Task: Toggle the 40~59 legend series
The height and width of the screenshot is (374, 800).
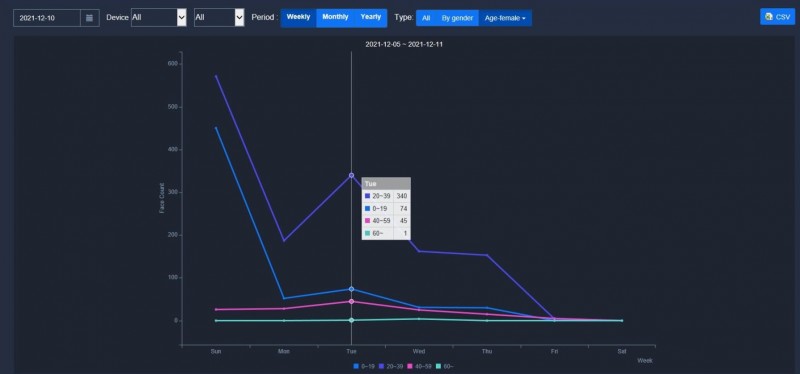Action: click(420, 366)
